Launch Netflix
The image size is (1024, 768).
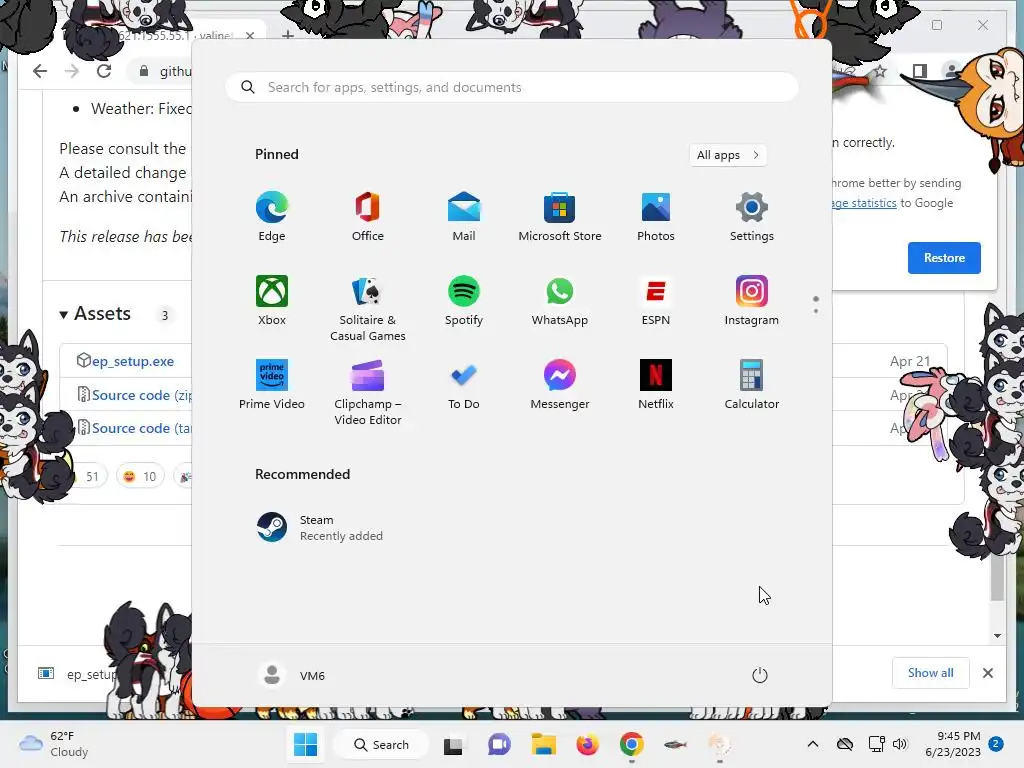point(656,385)
